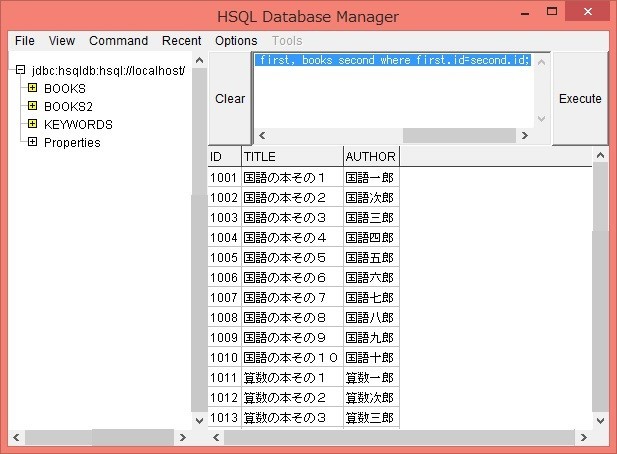The height and width of the screenshot is (454, 617).
Task: Expand the BOOKS table node
Action: point(33,88)
